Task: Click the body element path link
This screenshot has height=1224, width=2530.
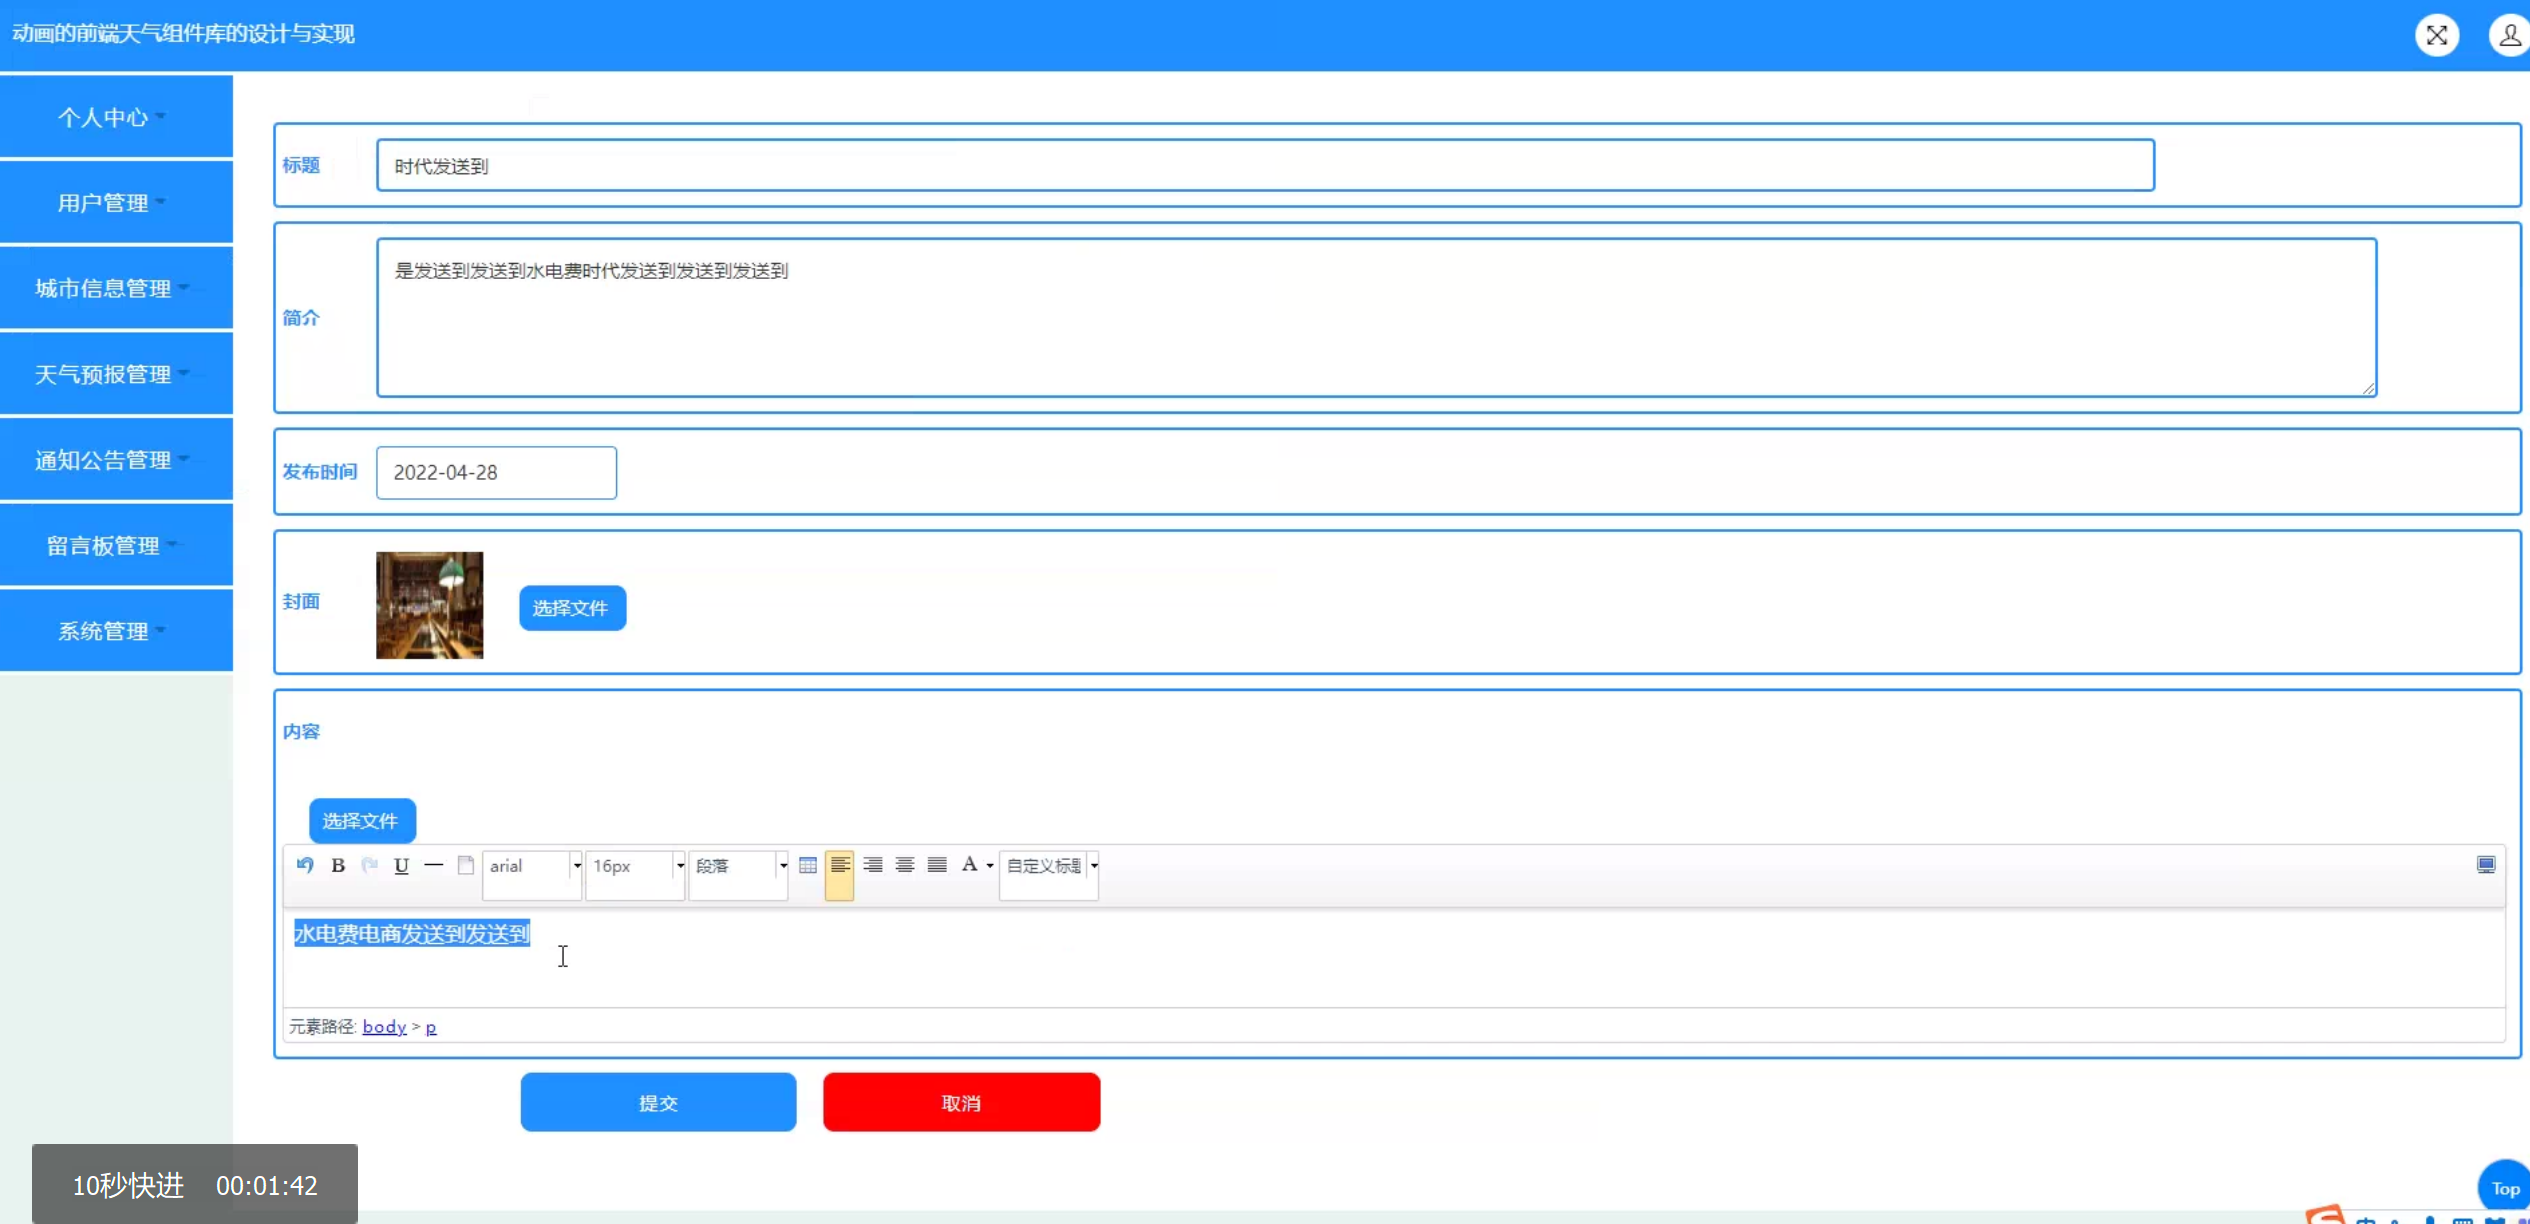Action: [384, 1027]
